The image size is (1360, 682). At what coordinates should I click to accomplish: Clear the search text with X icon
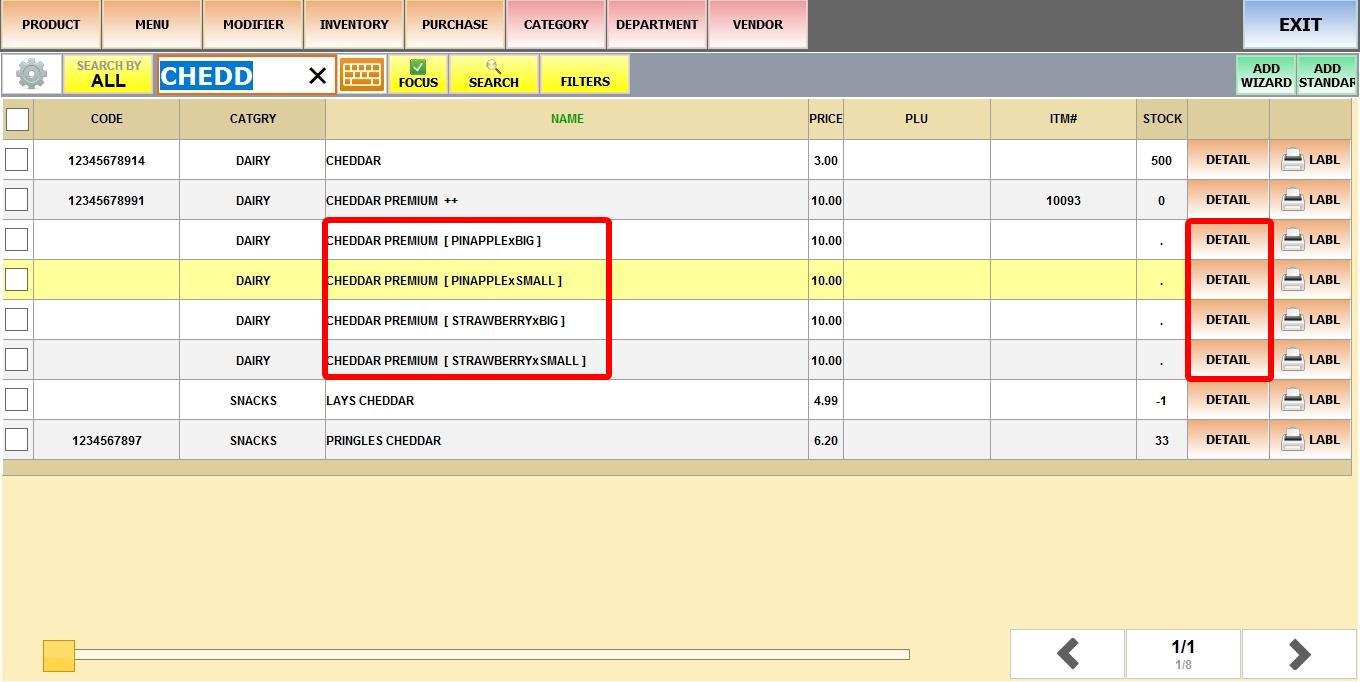click(x=317, y=76)
